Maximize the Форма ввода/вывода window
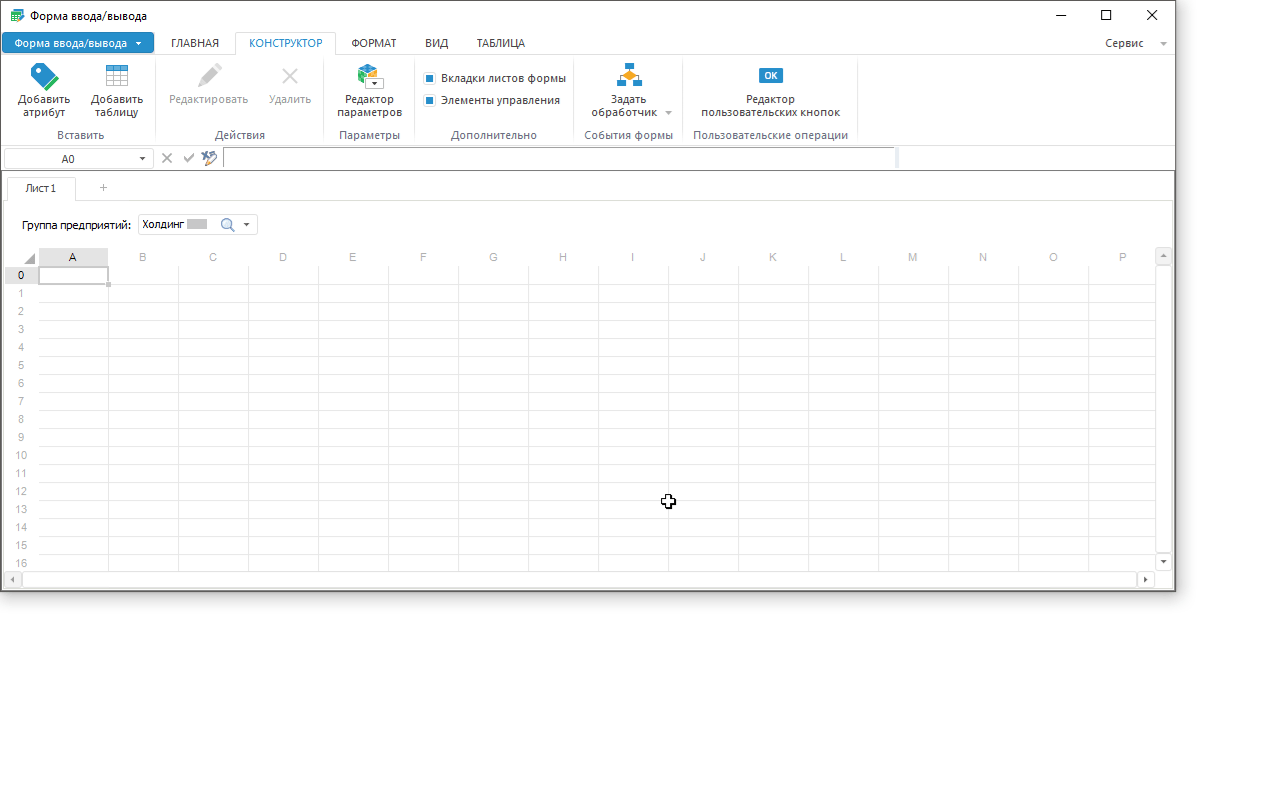Viewport: 1272px width, 793px height. 1106,15
